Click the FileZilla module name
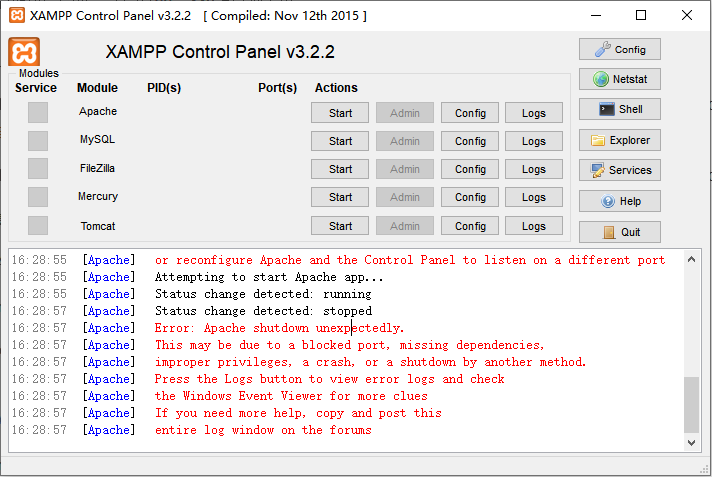The width and height of the screenshot is (712, 477). [97, 168]
